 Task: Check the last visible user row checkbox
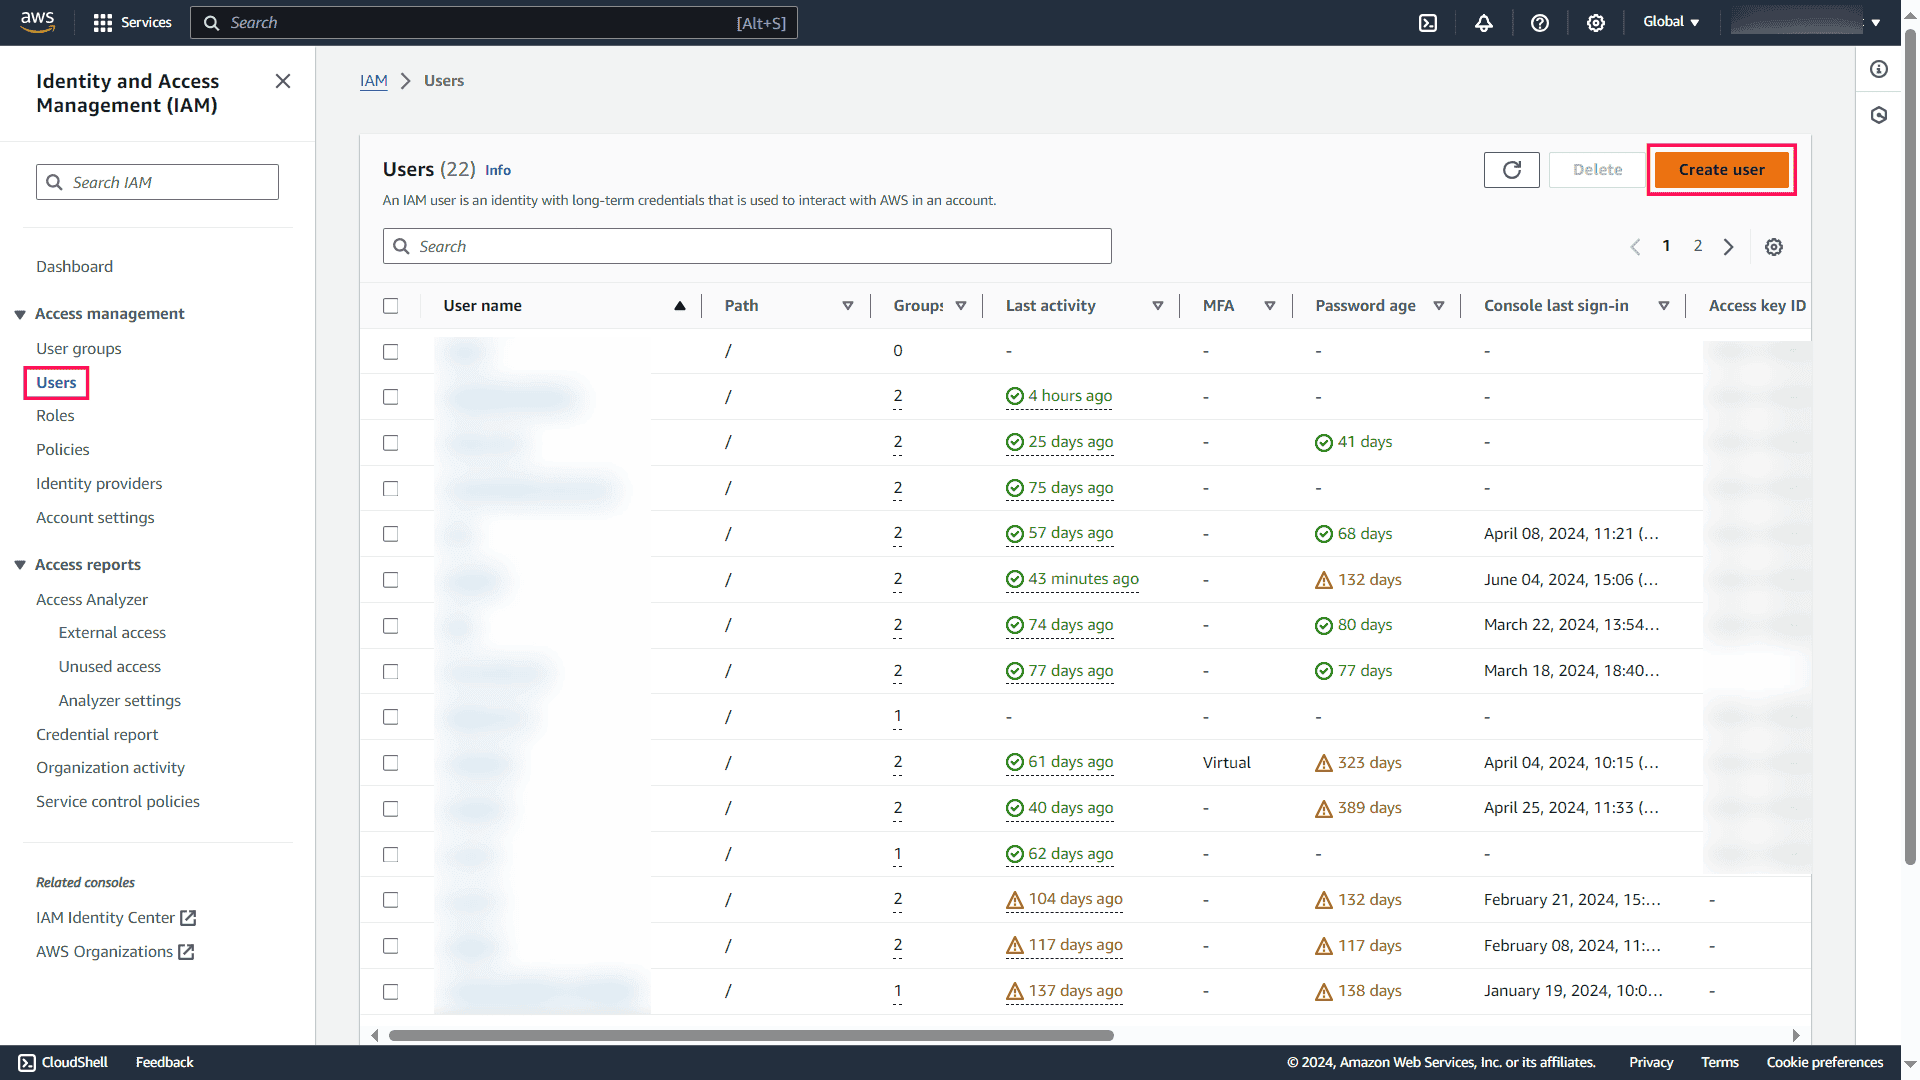click(391, 991)
